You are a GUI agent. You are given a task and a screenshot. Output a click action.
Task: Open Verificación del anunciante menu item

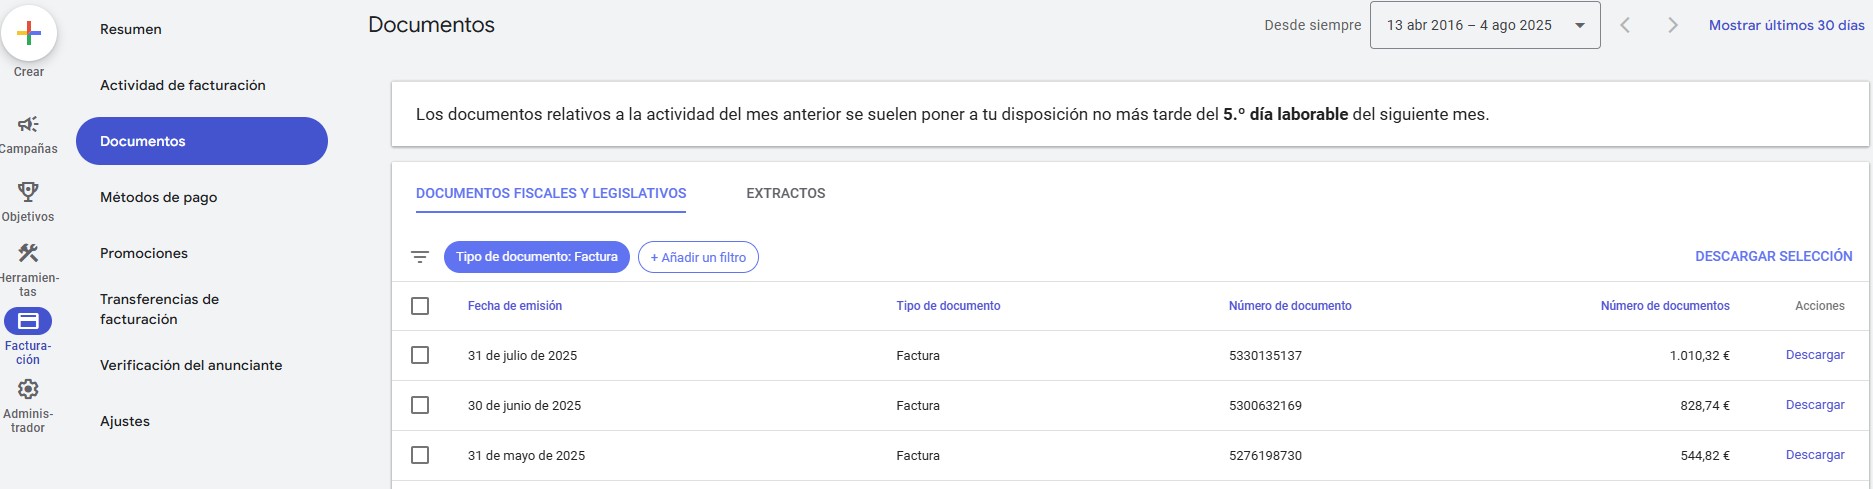(191, 365)
